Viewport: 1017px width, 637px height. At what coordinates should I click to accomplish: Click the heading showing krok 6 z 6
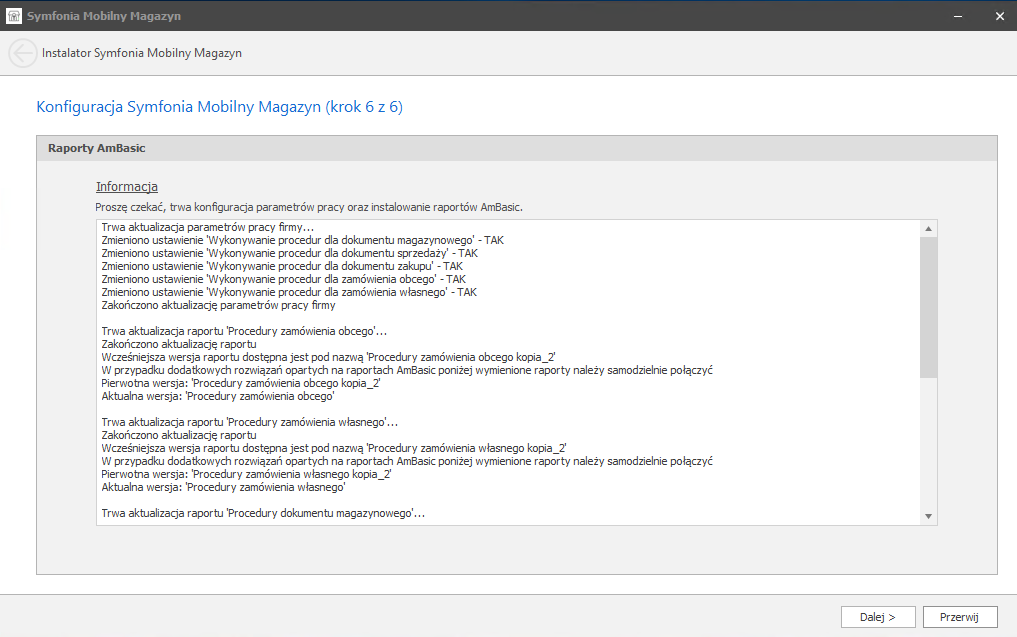pyautogui.click(x=220, y=107)
